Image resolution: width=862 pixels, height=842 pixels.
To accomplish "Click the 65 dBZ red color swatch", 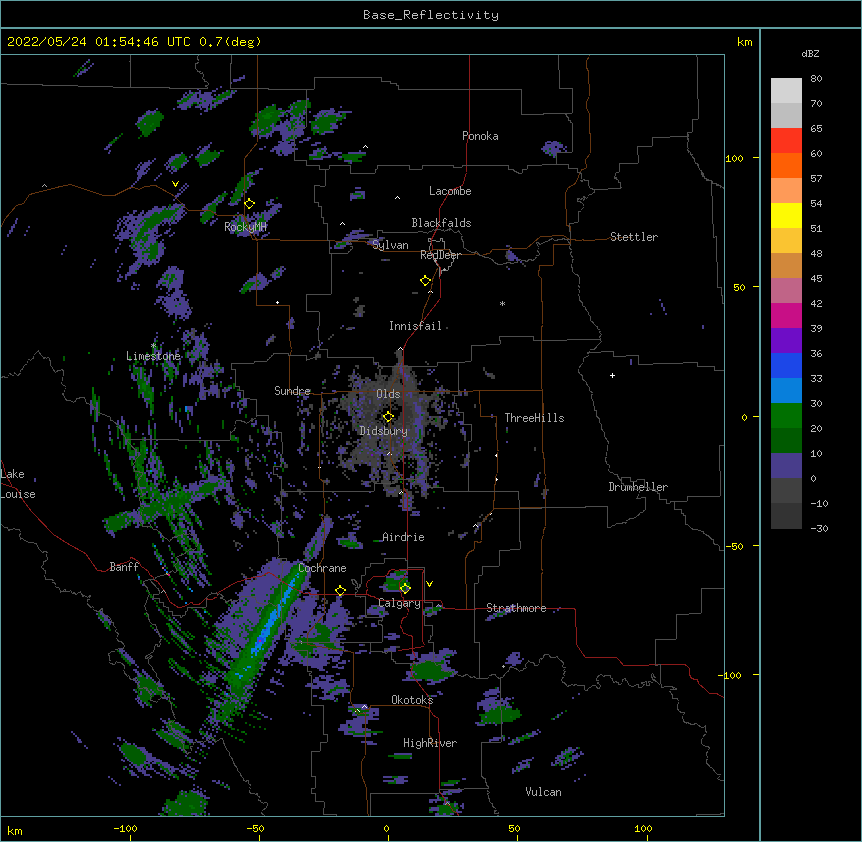I will coord(786,141).
